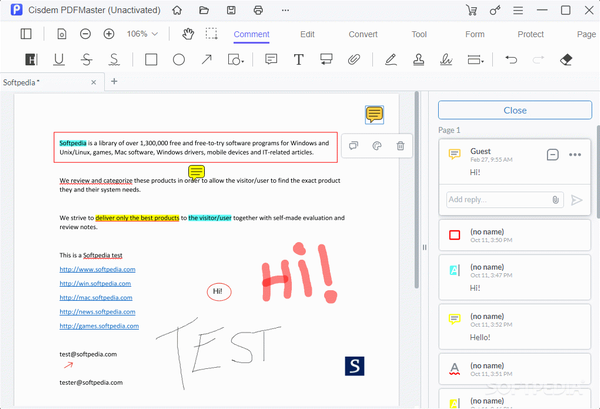Viewport: 600px width, 409px height.
Task: Select the sticky Note comment tool
Action: point(271,59)
